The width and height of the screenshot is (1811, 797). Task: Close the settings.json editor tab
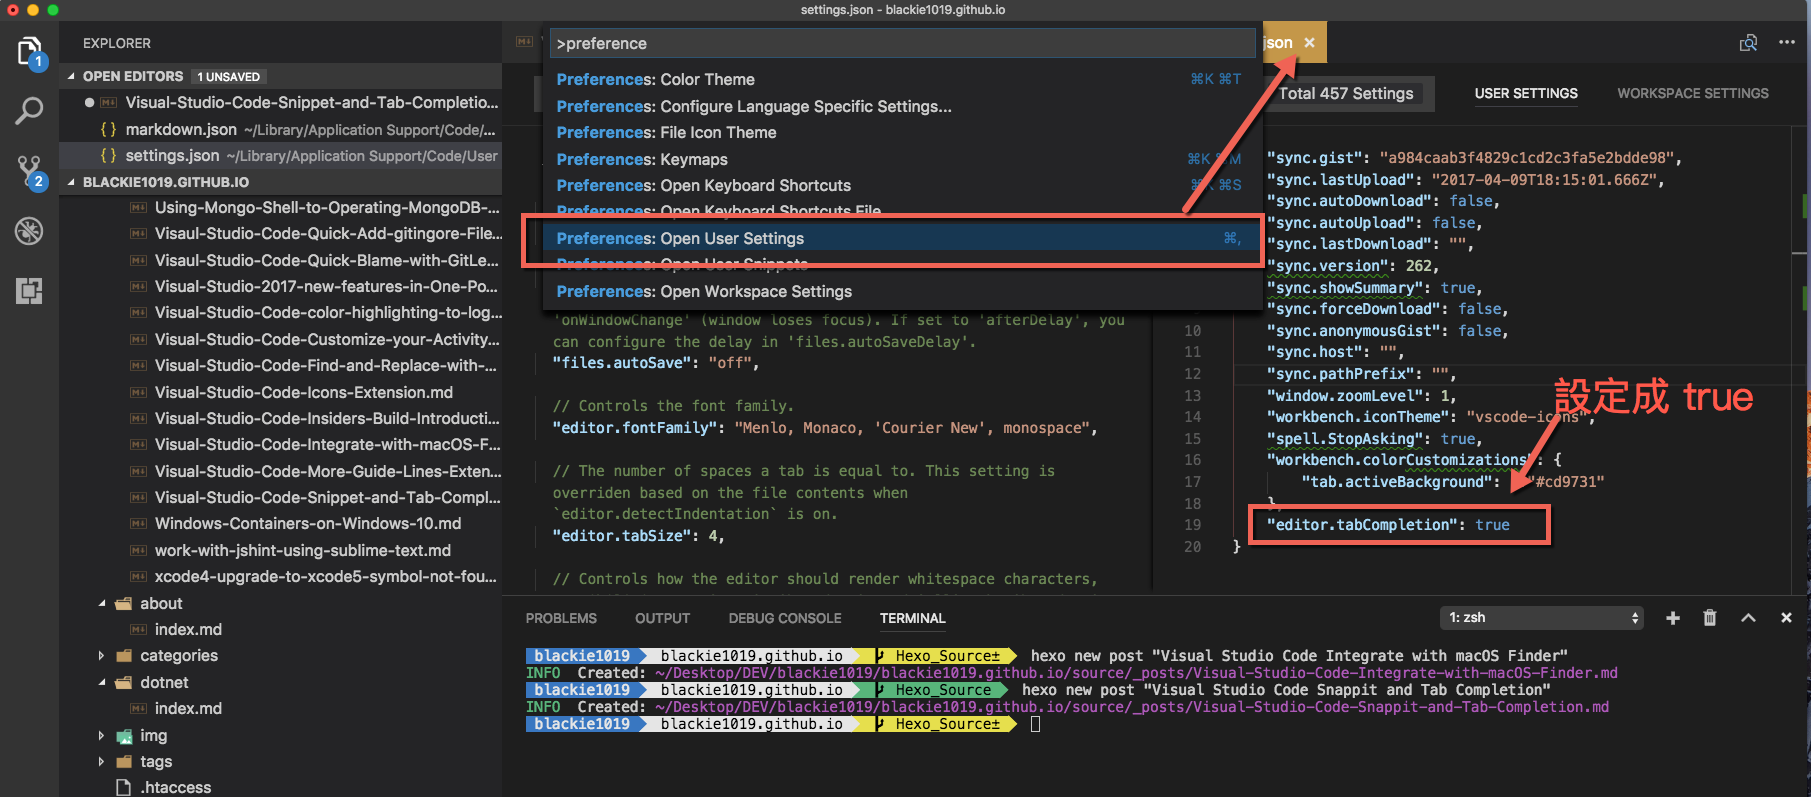(x=1309, y=43)
